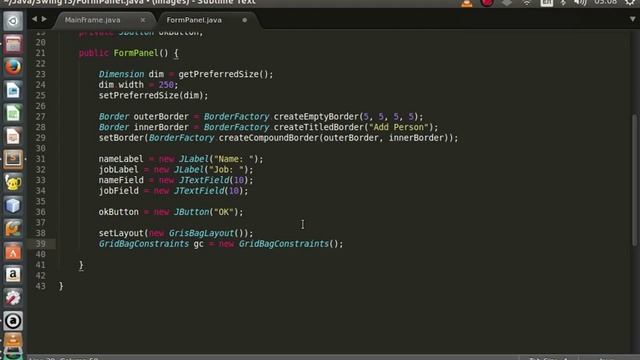Click line number 43 in gutter
The image size is (640, 360).
40,286
